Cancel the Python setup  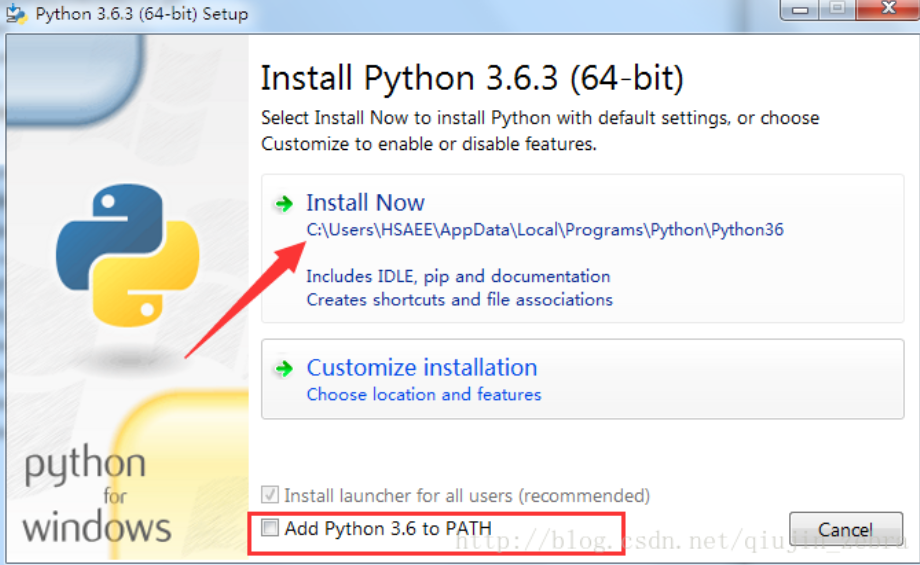coord(845,530)
